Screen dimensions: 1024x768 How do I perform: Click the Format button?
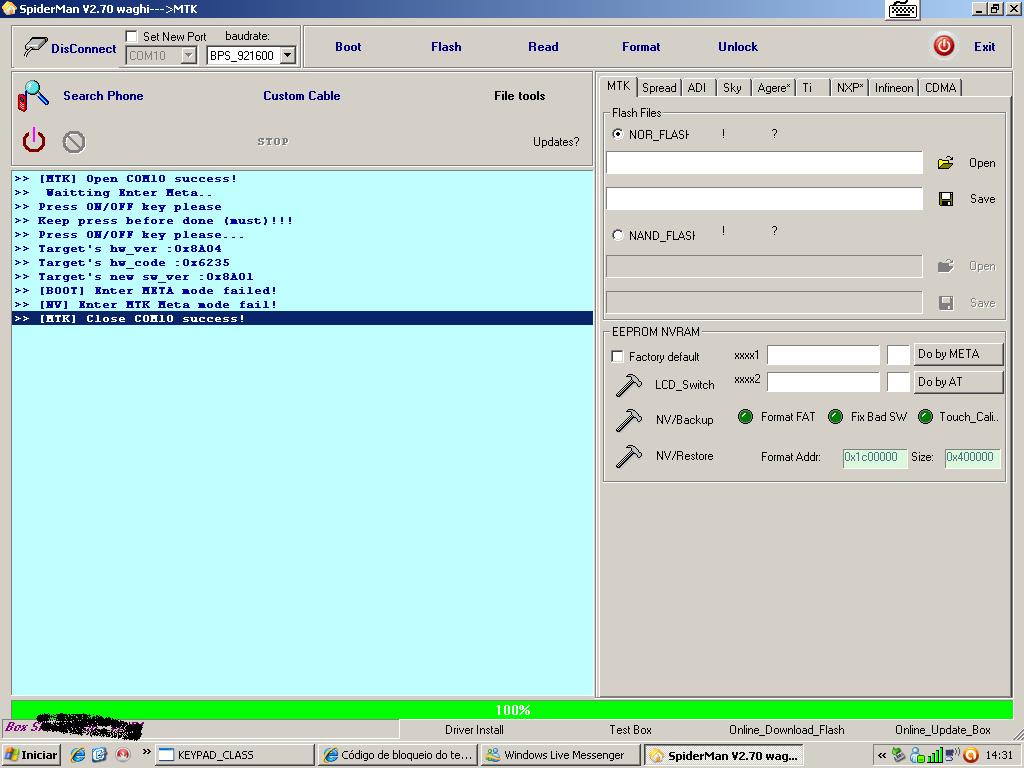coord(641,46)
